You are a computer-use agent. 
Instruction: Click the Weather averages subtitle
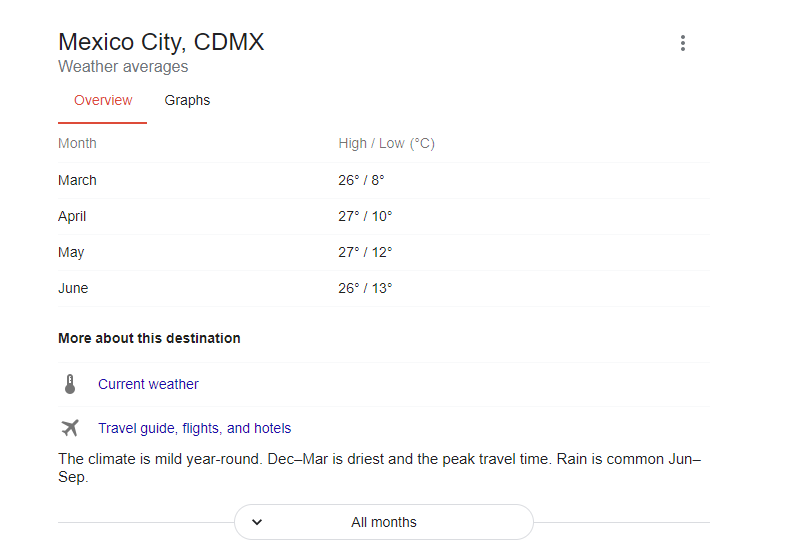123,67
